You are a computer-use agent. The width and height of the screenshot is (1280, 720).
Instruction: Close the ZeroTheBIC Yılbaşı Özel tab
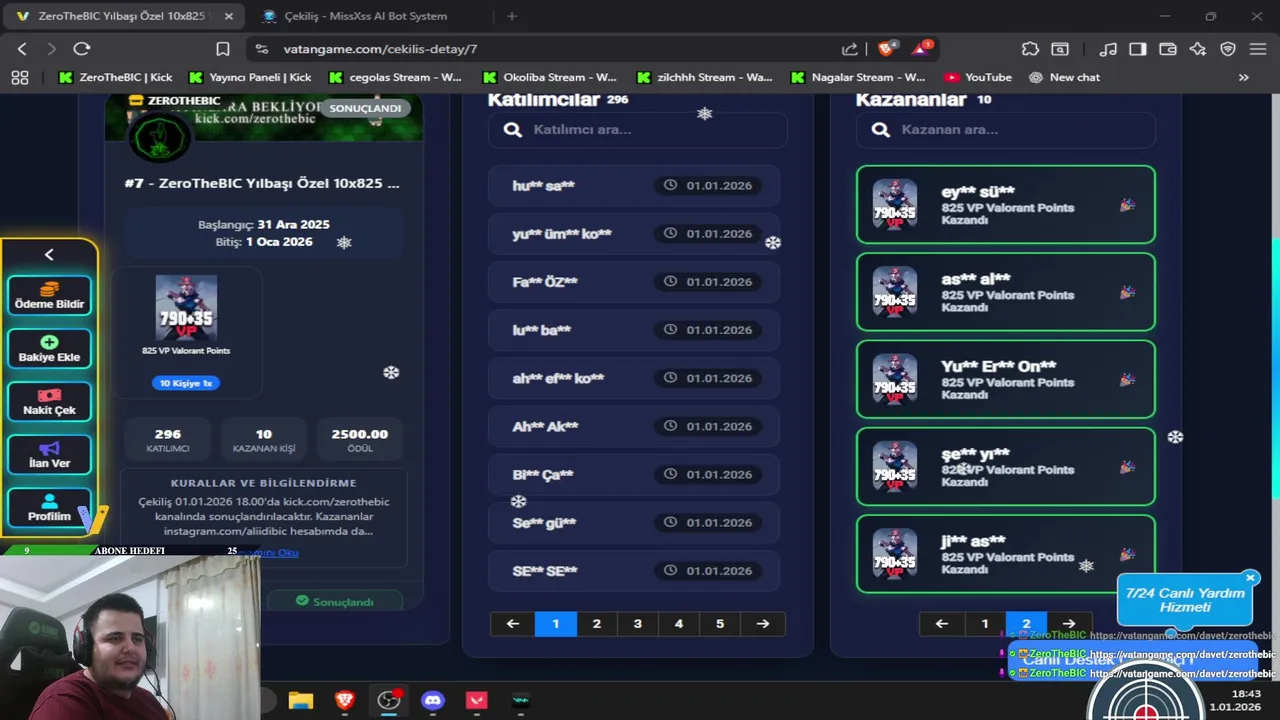point(229,16)
